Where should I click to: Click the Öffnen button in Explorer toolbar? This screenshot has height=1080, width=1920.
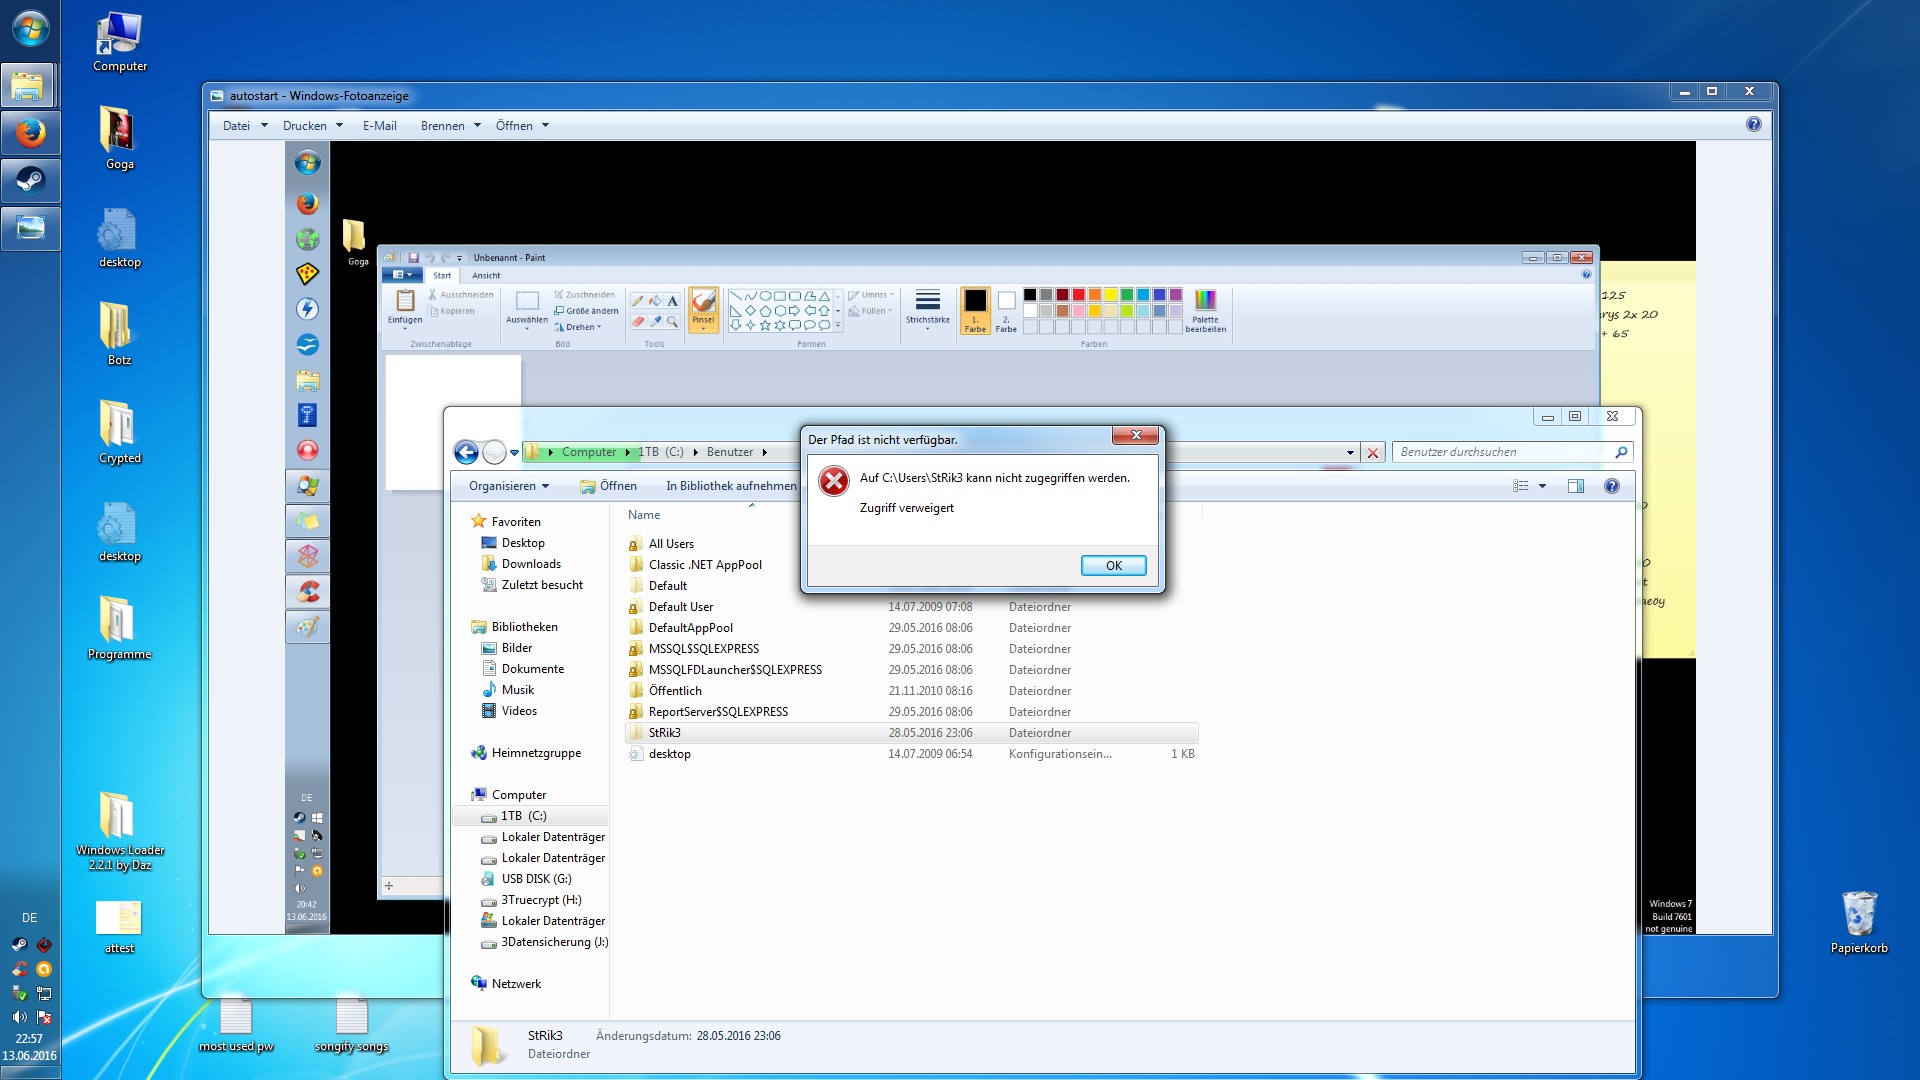tap(608, 486)
